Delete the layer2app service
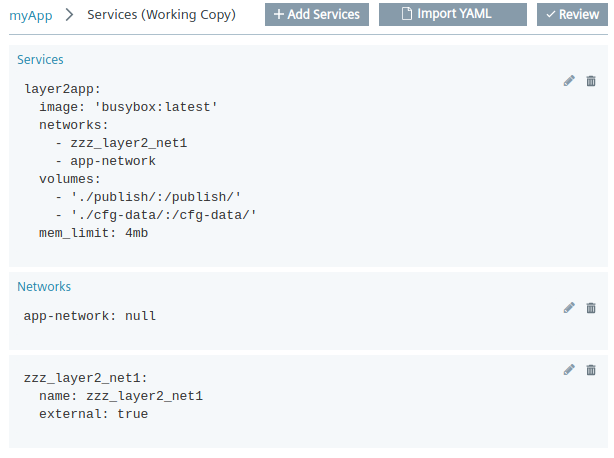614x458 pixels. (x=591, y=81)
